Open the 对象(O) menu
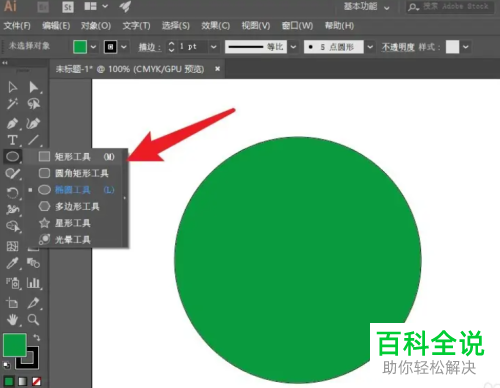Screen dimensions: 500x388 (x=96, y=26)
